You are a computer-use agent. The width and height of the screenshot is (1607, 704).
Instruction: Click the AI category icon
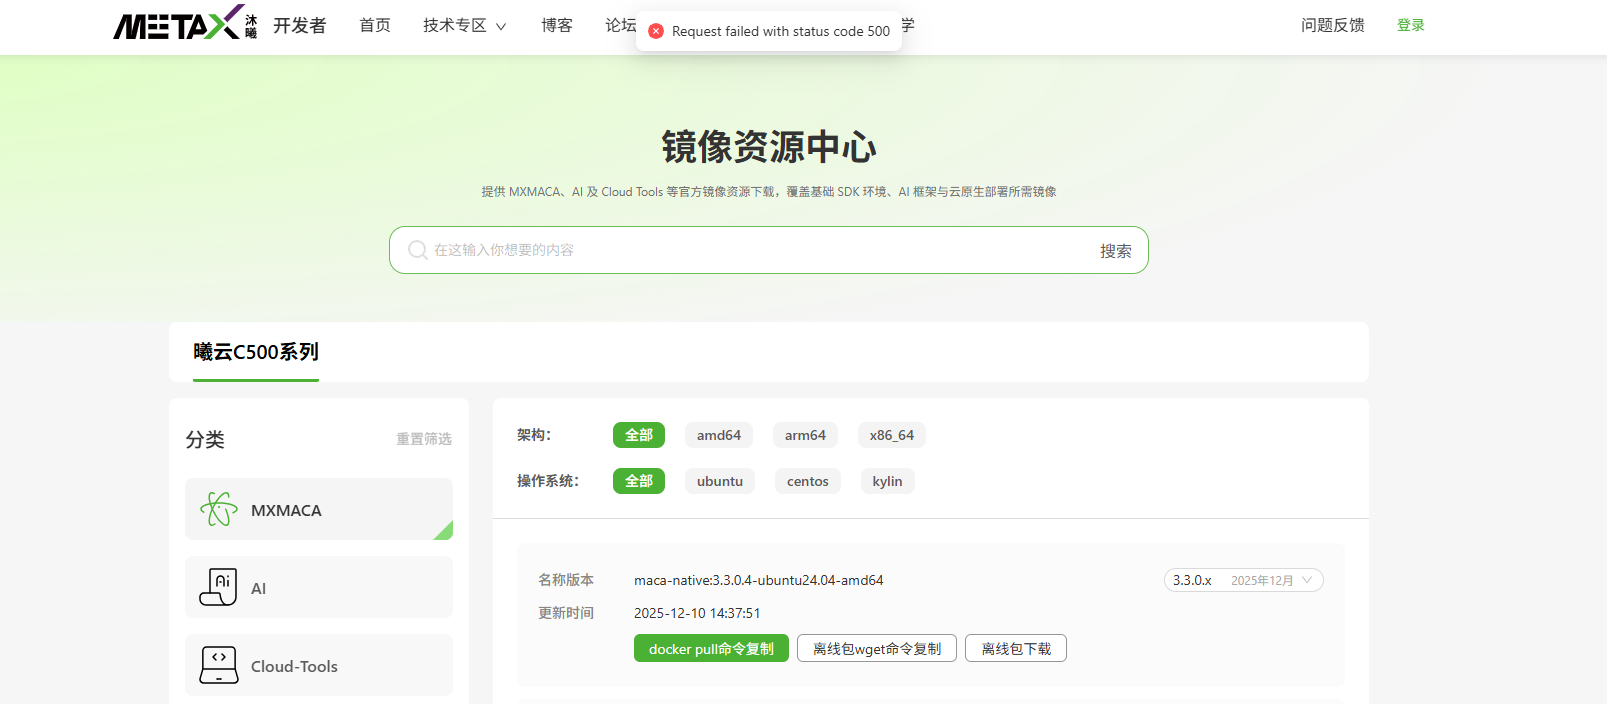219,587
